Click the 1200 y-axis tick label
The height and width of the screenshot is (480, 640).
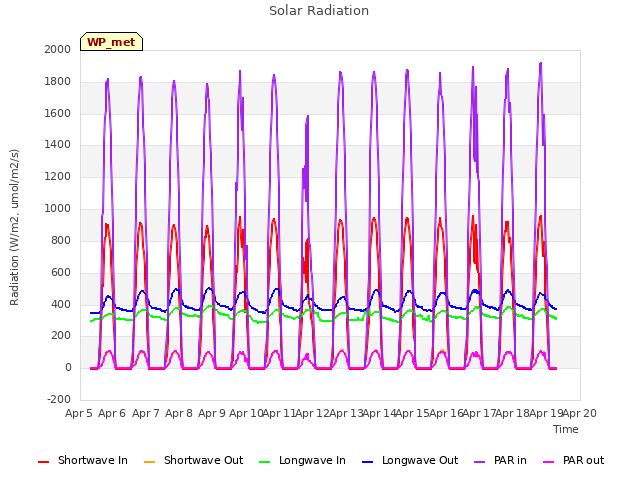pos(58,177)
